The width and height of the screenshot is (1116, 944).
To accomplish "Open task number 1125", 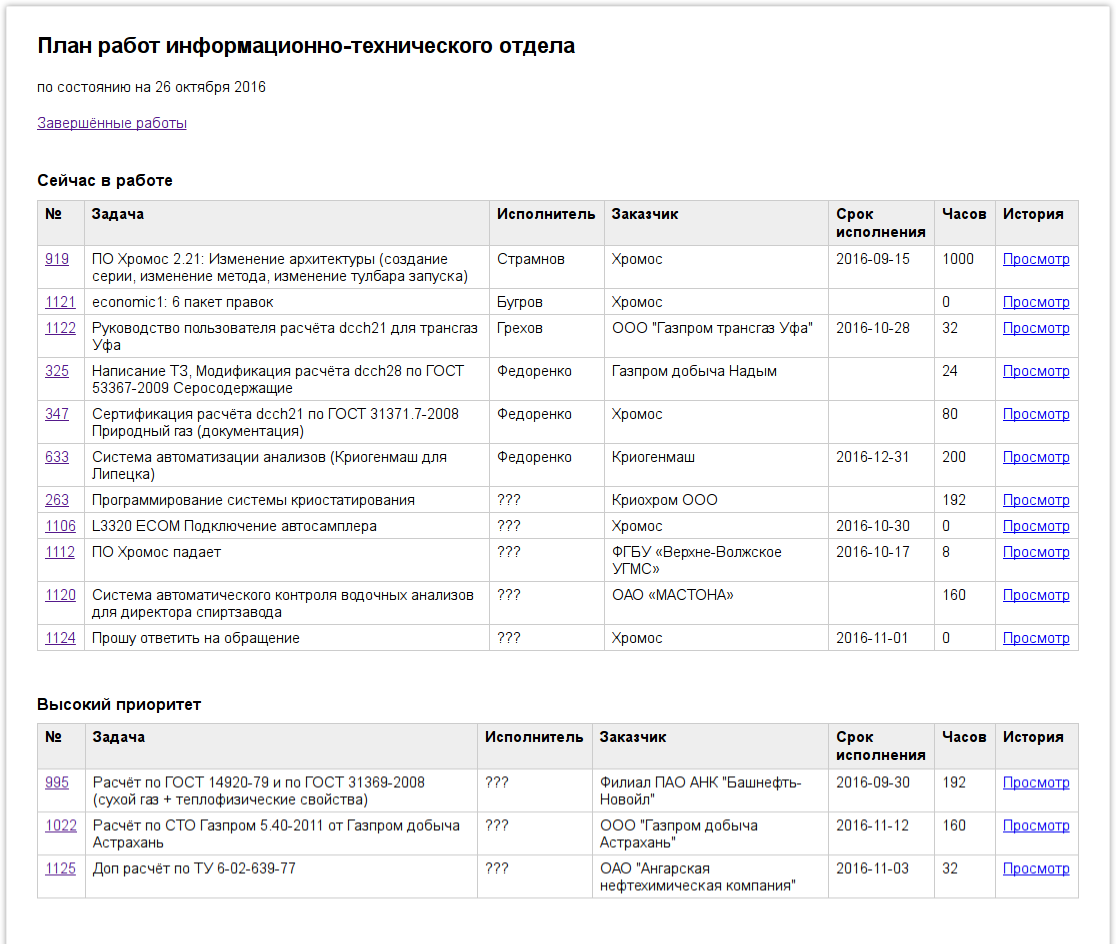I will coord(60,868).
